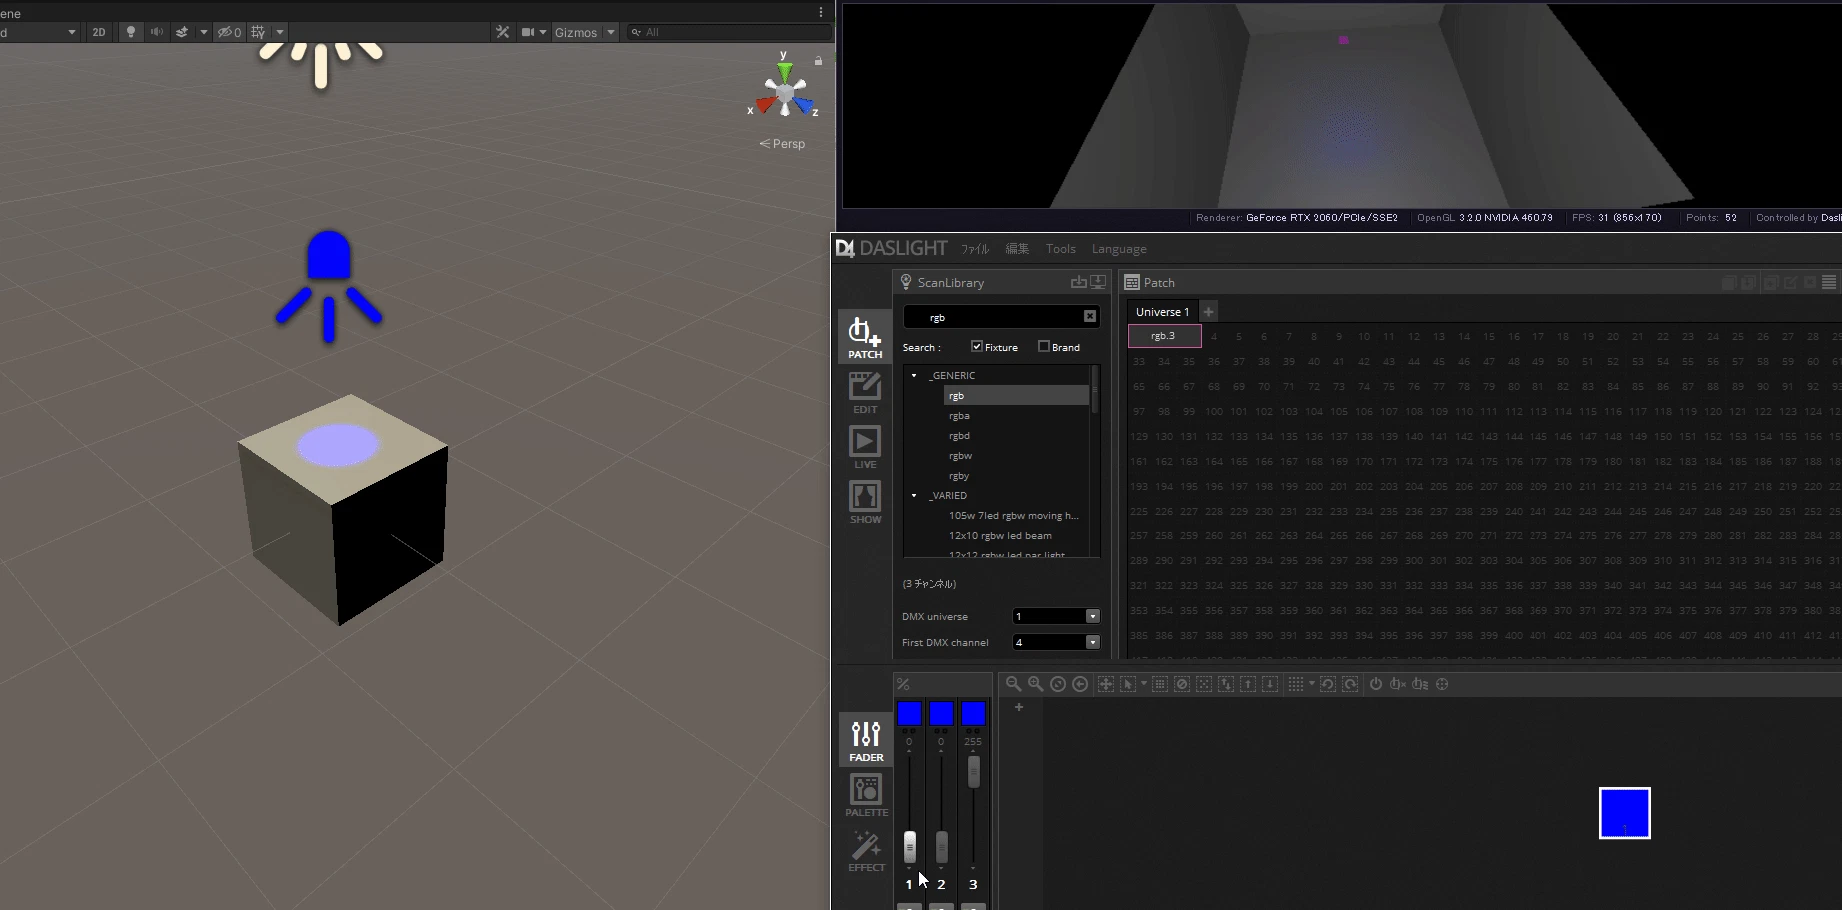Toggle 2D view mode in scene
The image size is (1842, 910).
[x=99, y=32]
